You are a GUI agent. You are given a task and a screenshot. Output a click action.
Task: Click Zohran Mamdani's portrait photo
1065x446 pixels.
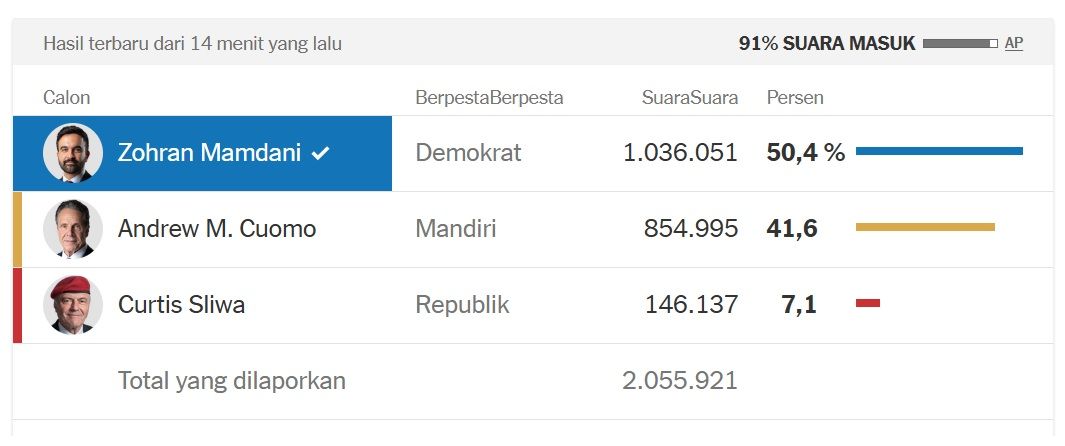click(x=73, y=153)
